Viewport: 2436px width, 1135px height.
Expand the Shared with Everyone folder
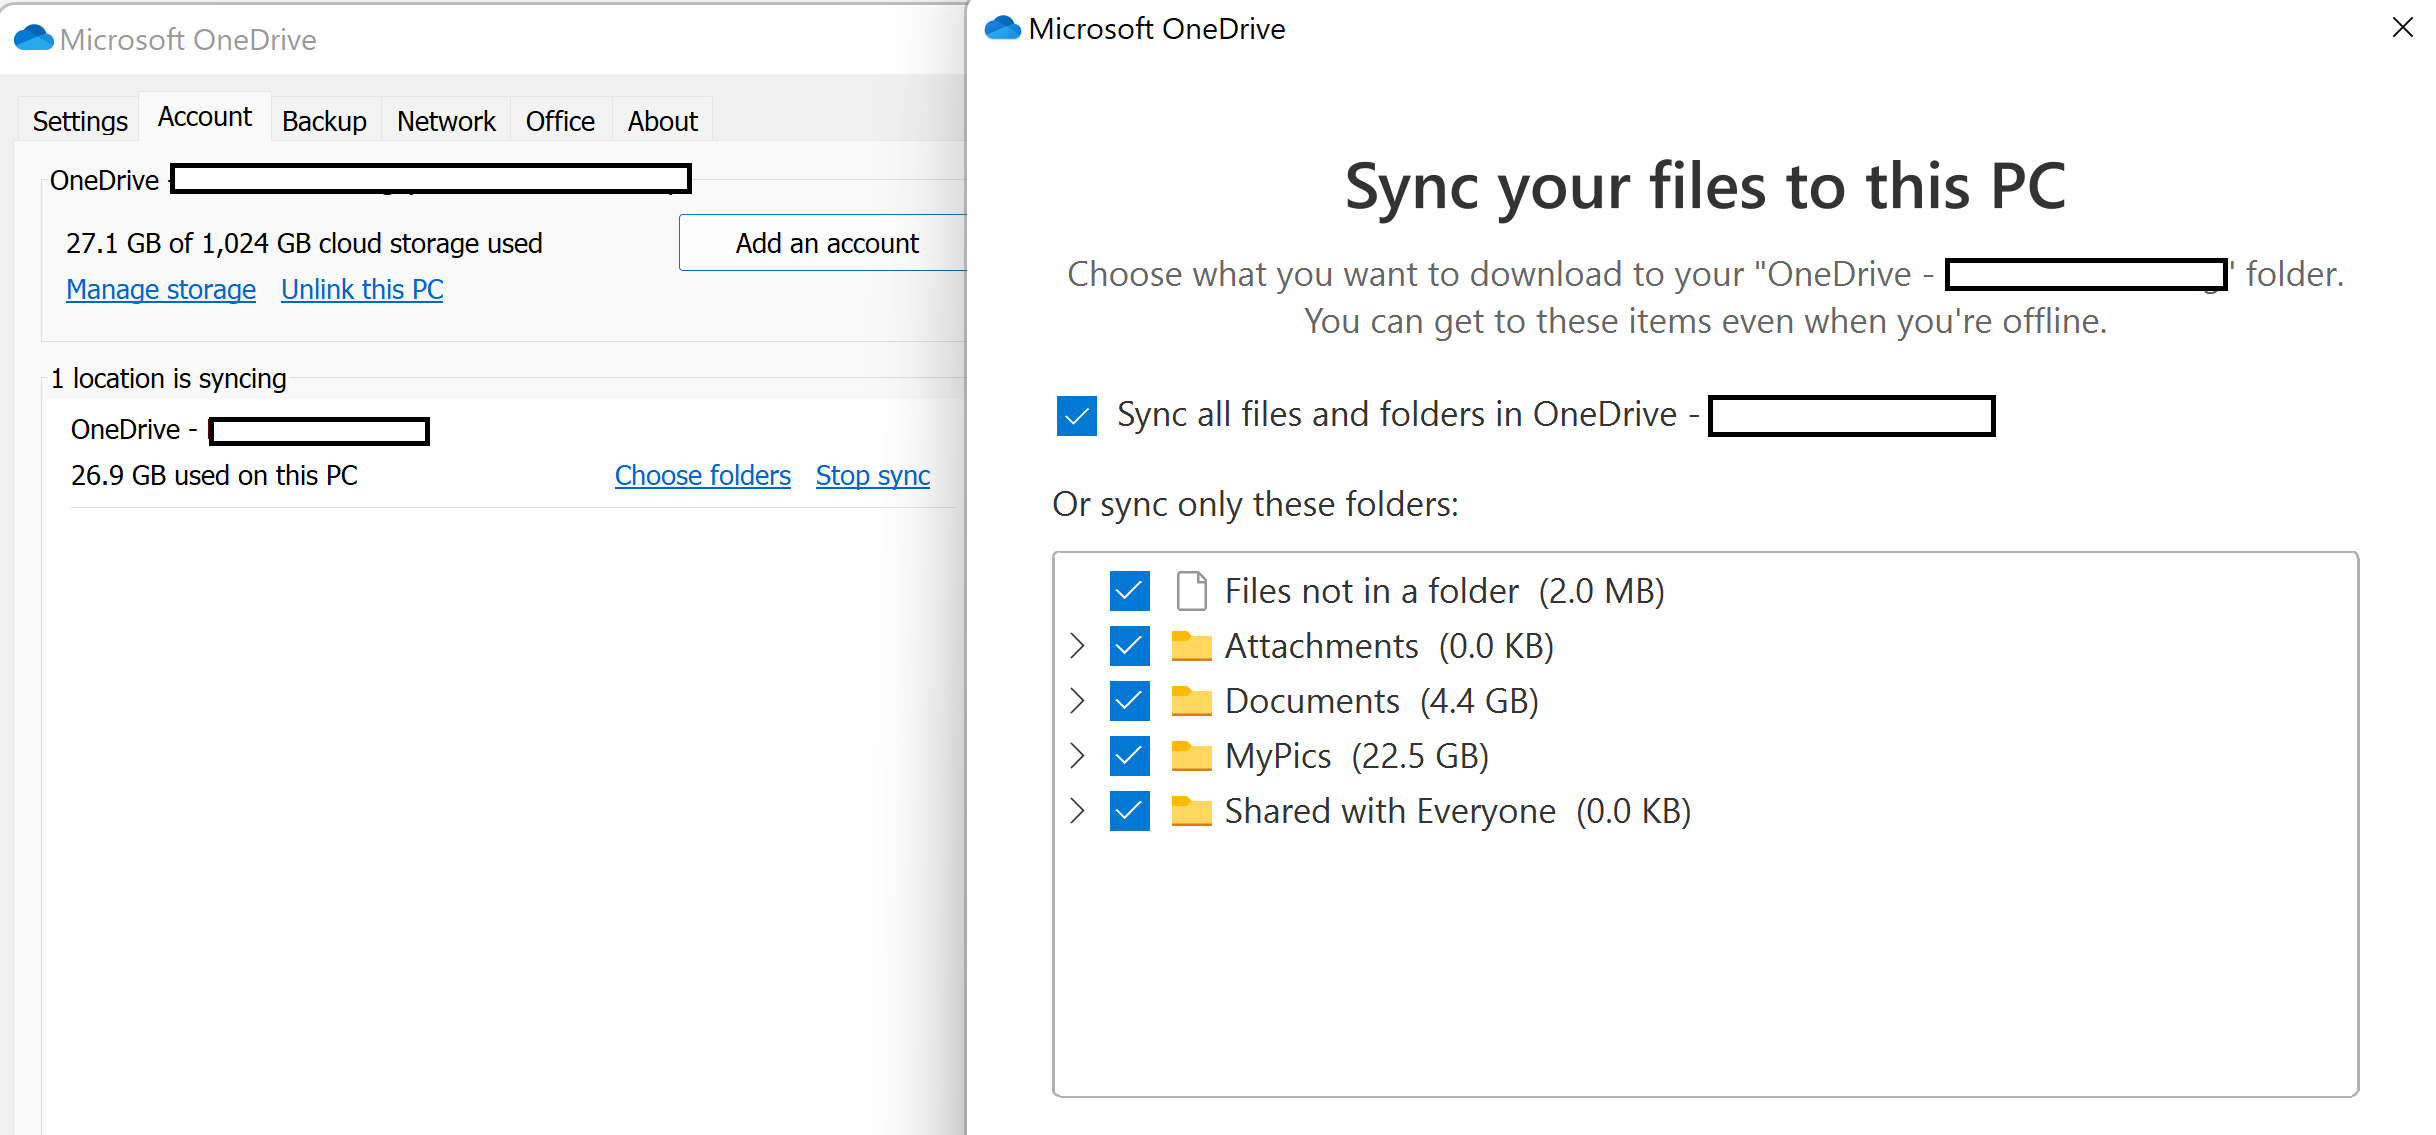coord(1076,811)
